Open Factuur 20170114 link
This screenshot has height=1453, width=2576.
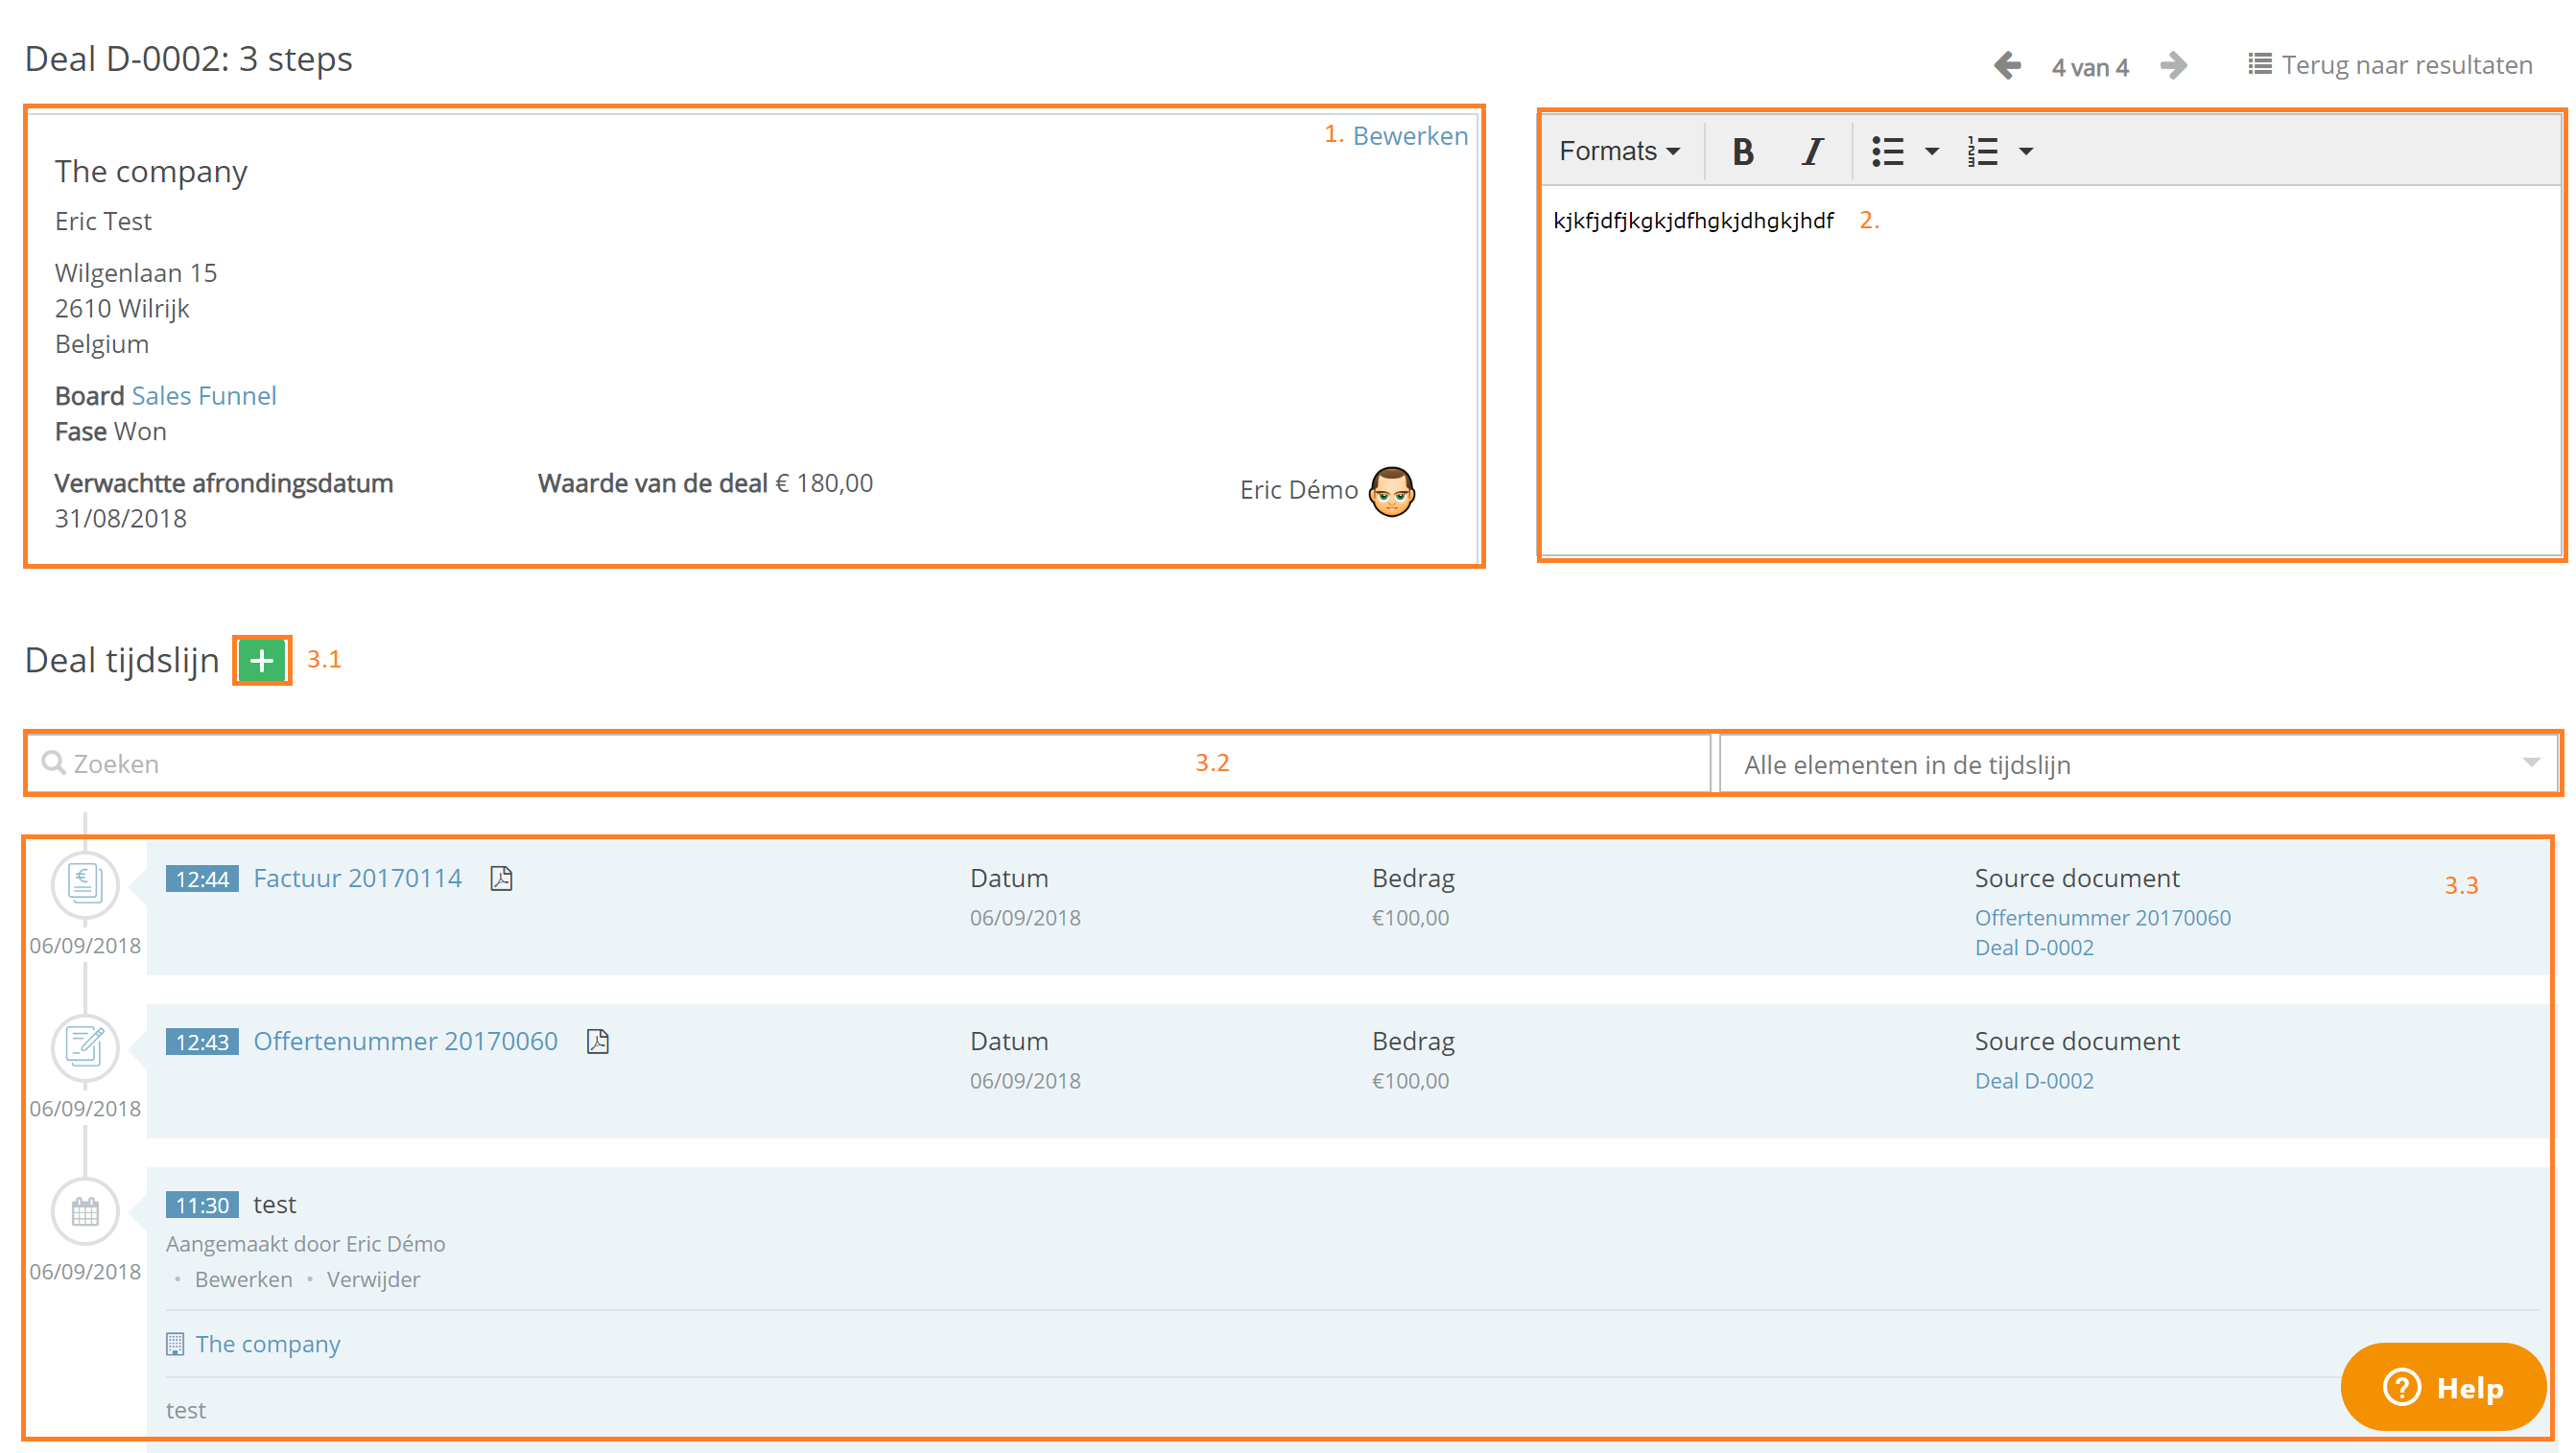pyautogui.click(x=357, y=878)
